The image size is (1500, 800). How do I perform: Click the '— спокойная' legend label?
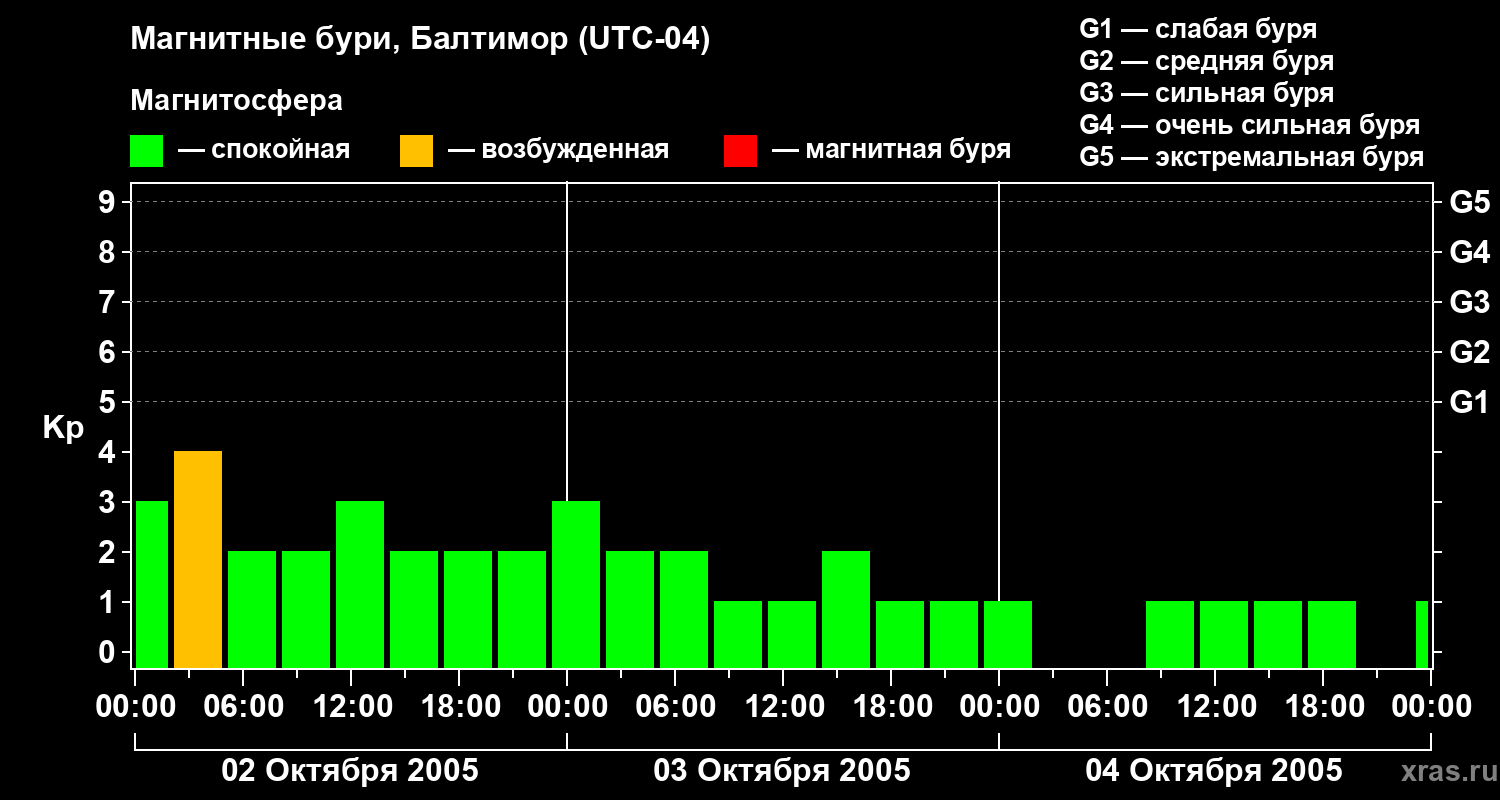tap(264, 150)
